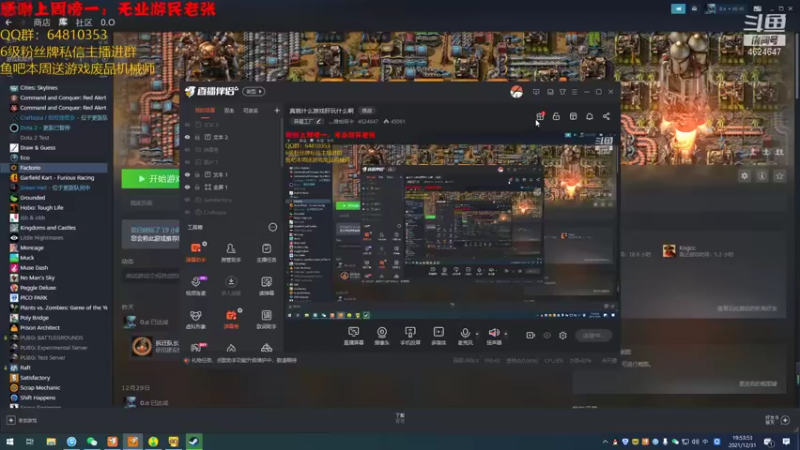Toggle visibility of Craftopia source
800x450 pixels.
point(187,212)
